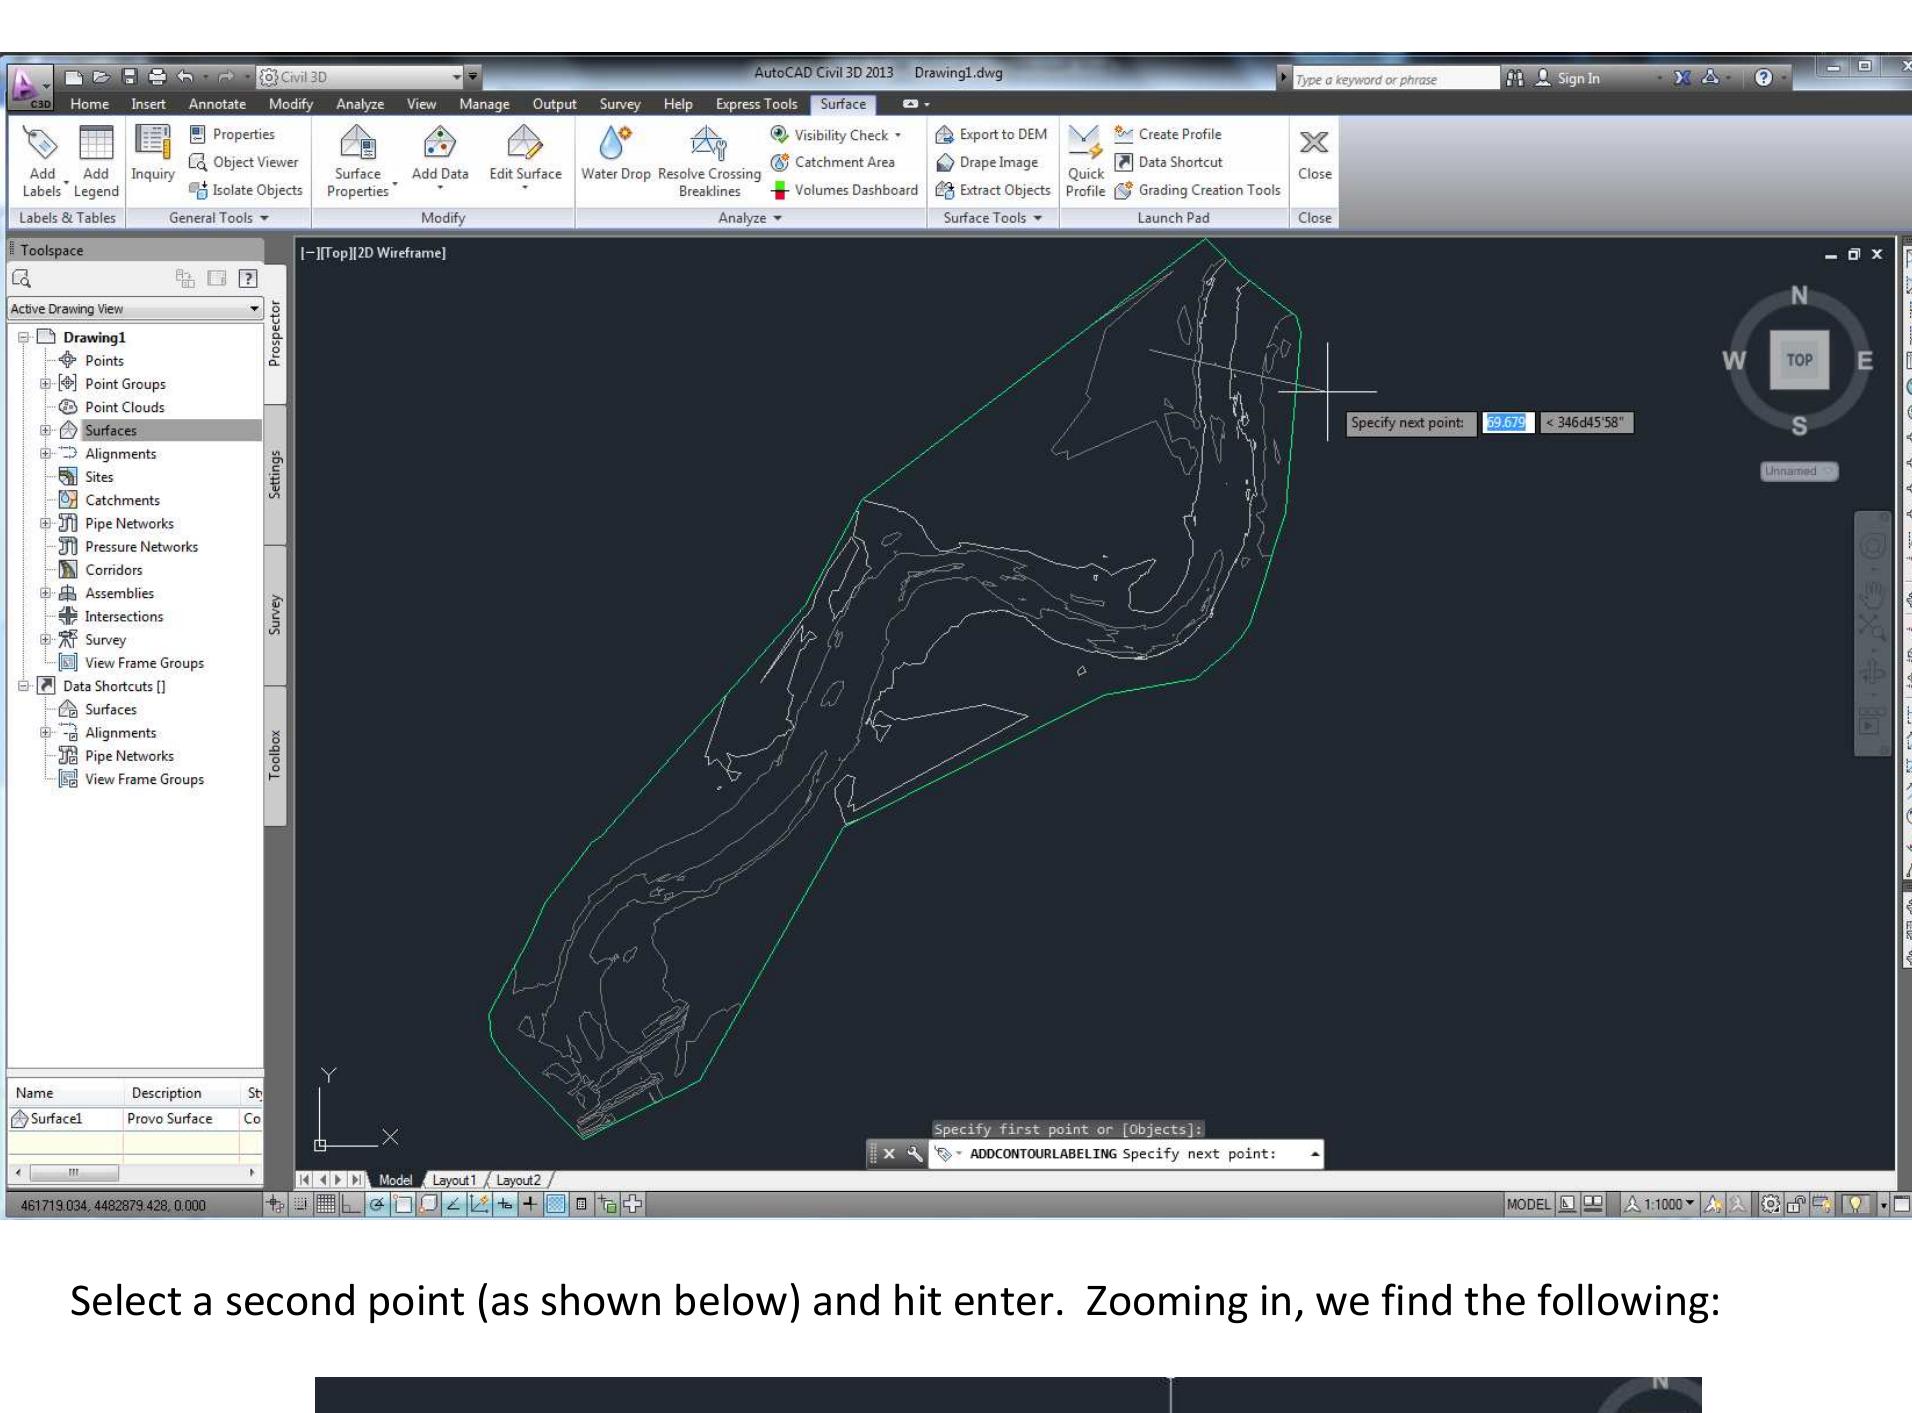Screen dimensions: 1912x1413
Task: Toggle Object Snap in the status bar
Action: (402, 1204)
